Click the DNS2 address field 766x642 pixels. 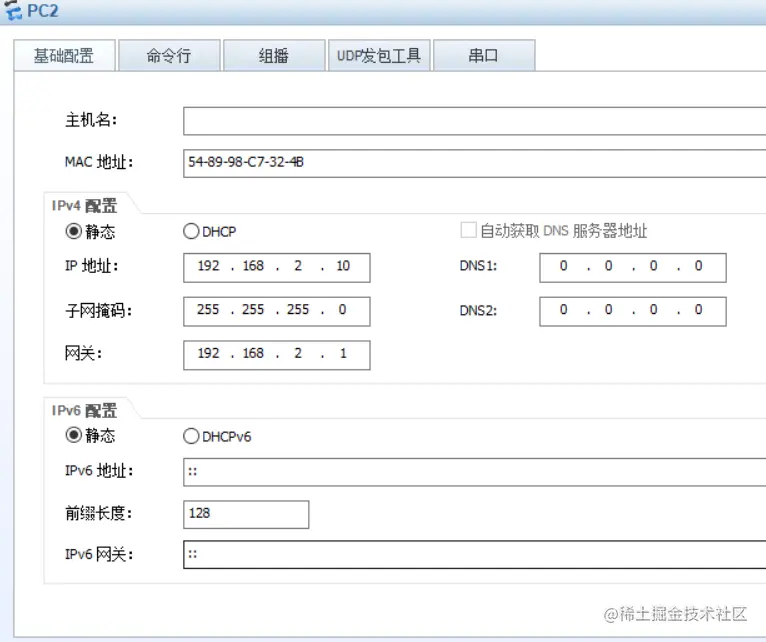point(633,311)
